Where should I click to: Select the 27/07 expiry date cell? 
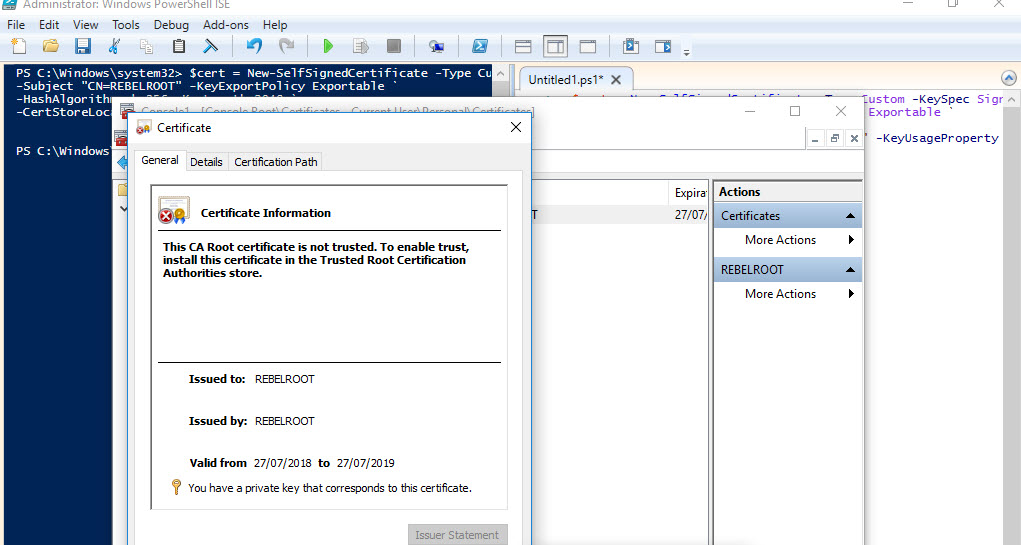coord(690,214)
